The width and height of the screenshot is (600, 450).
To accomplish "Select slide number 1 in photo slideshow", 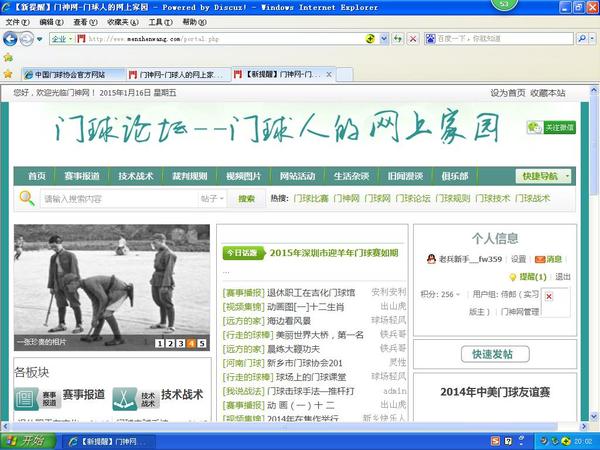I will pos(160,344).
